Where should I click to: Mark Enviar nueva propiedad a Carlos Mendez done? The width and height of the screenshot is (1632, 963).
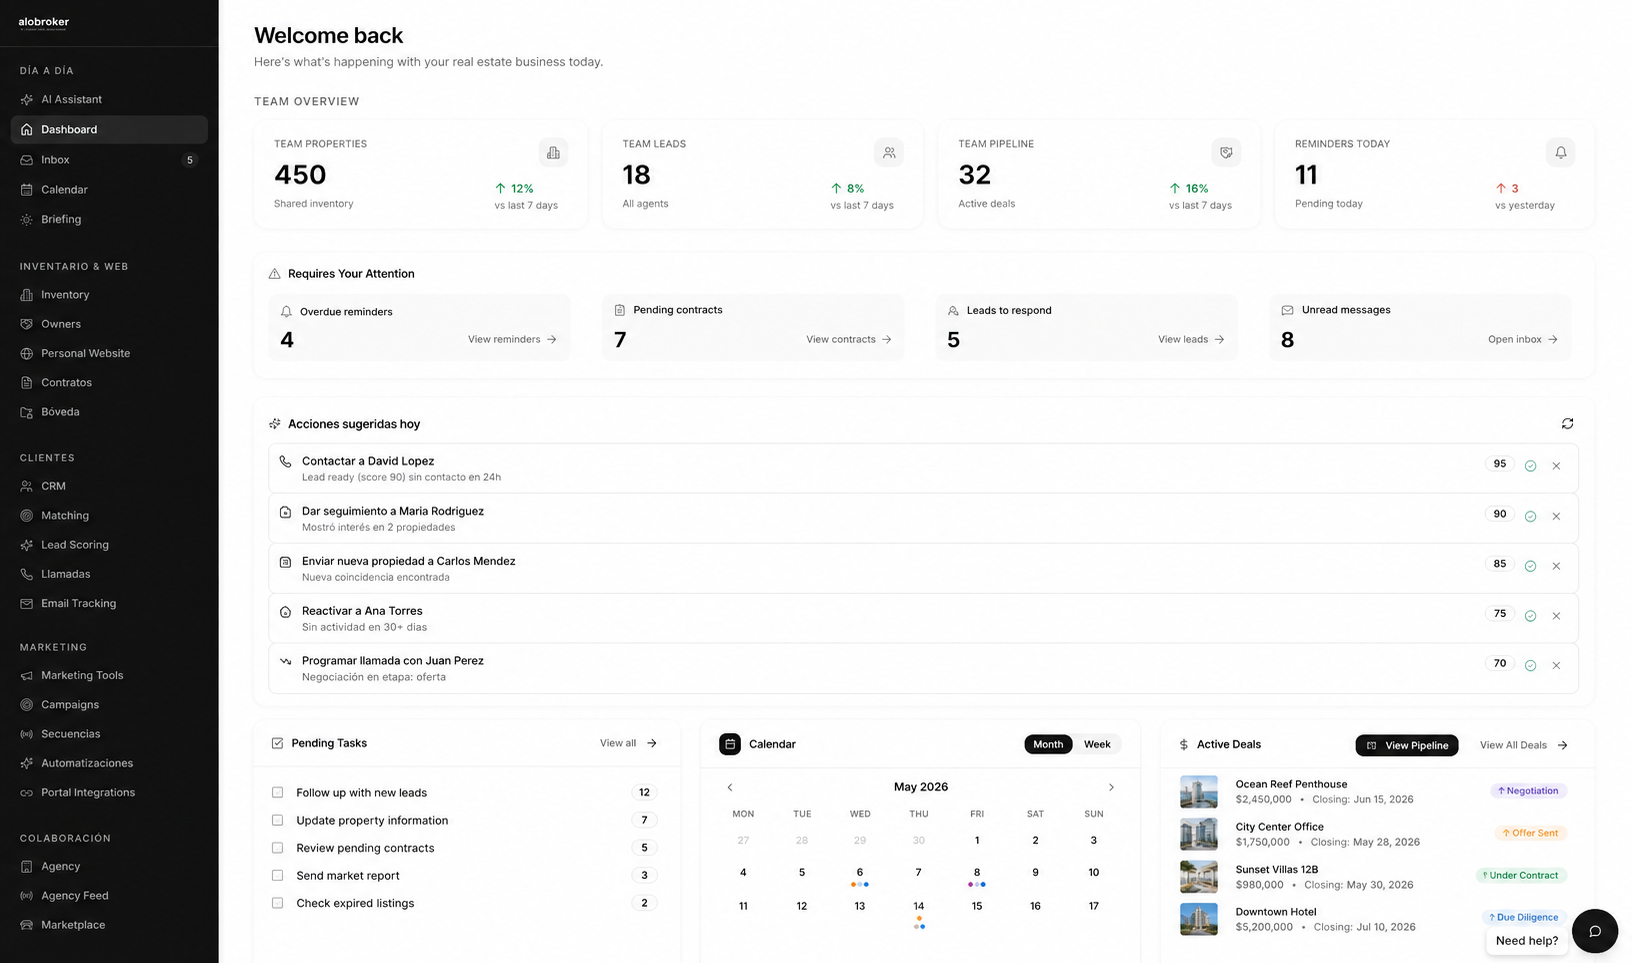pos(1530,566)
